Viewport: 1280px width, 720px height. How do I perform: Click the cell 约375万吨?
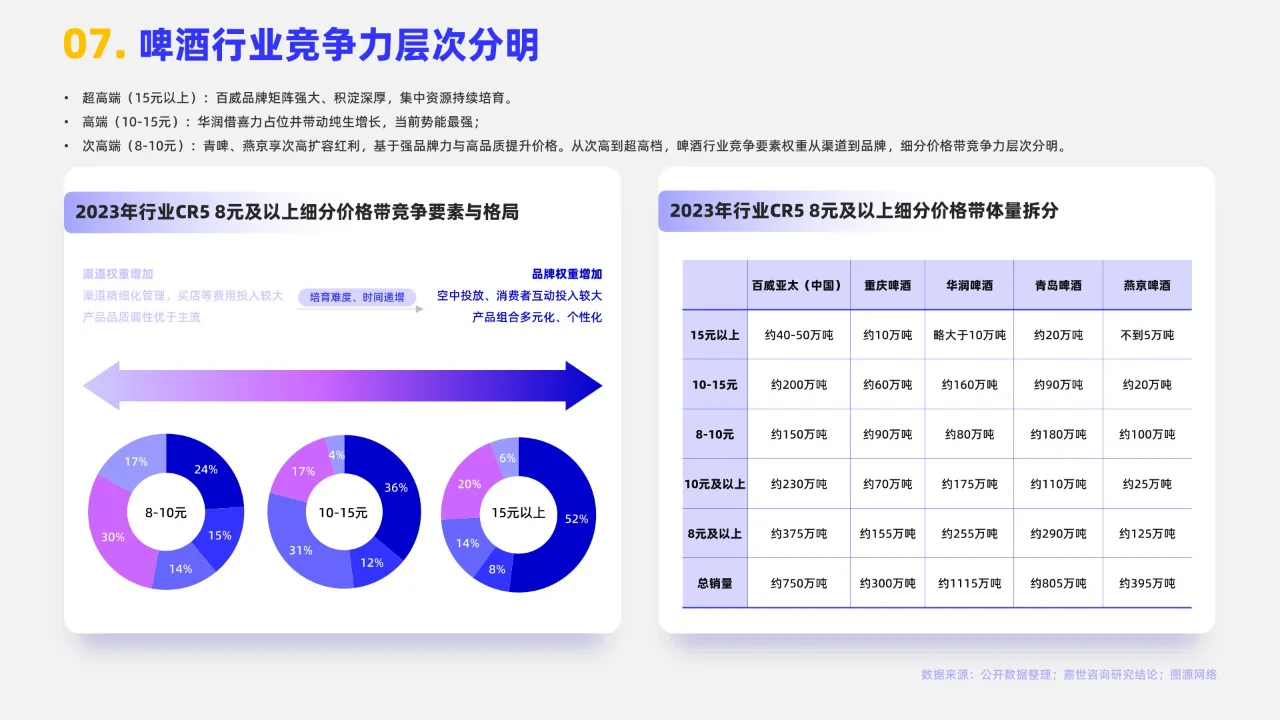(799, 534)
